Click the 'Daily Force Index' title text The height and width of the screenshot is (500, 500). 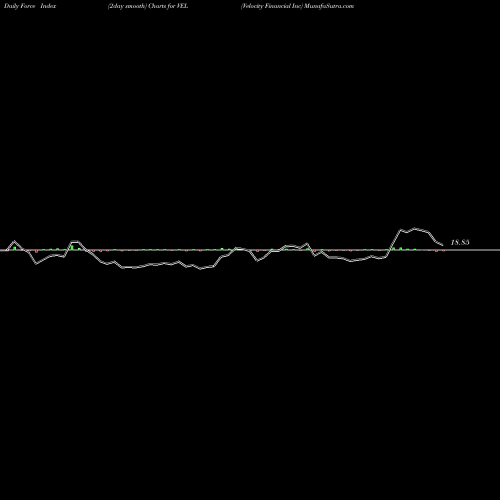[30, 6]
